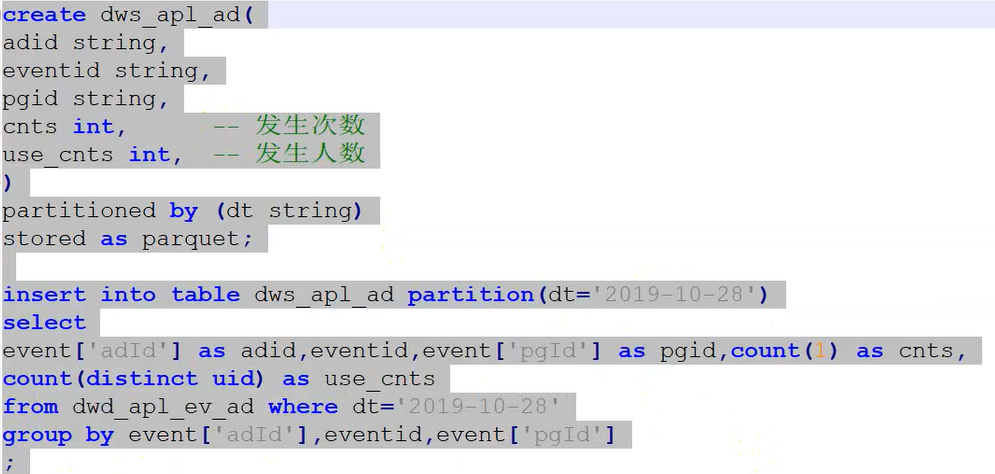The width and height of the screenshot is (995, 474).
Task: Click the closing parenthesis line after use_cnts
Action: point(8,183)
